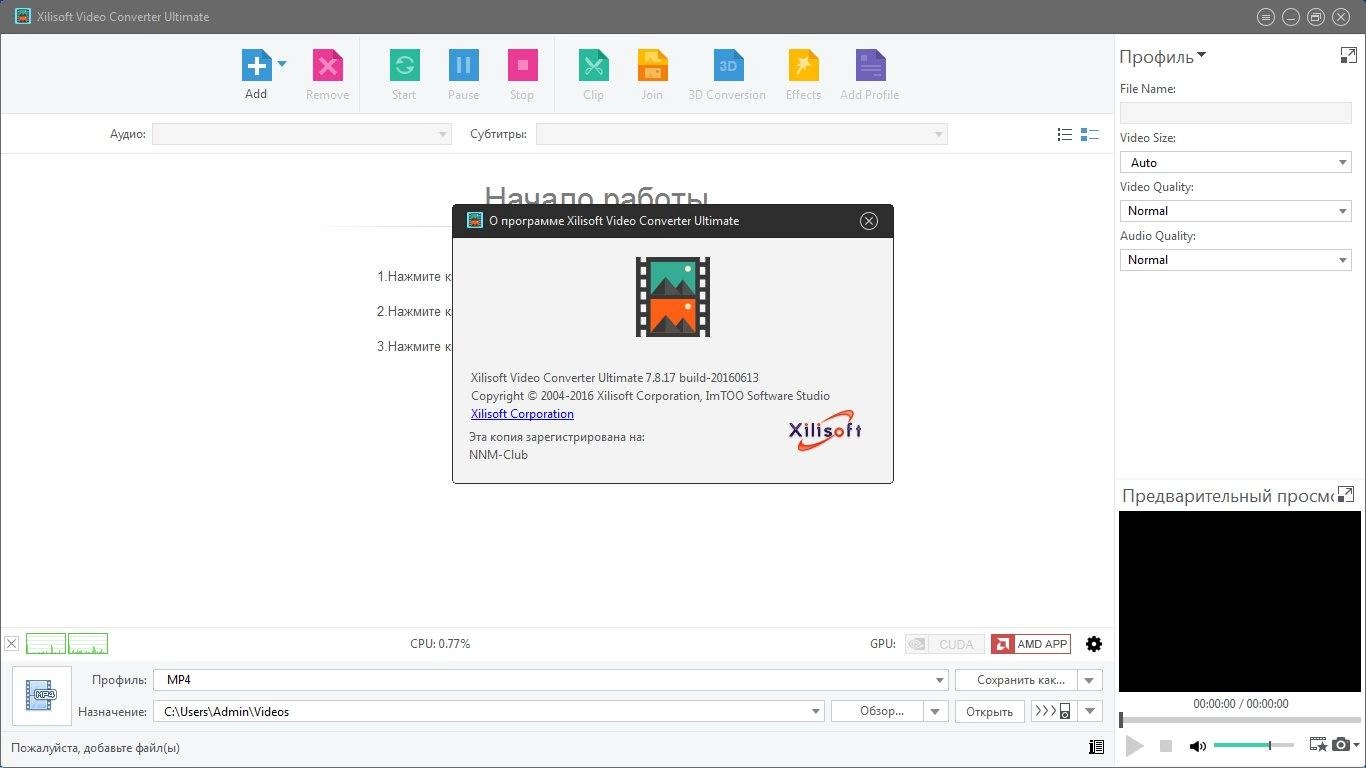Open the log list icon in status bar
Viewport: 1366px width, 768px height.
[x=1096, y=747]
